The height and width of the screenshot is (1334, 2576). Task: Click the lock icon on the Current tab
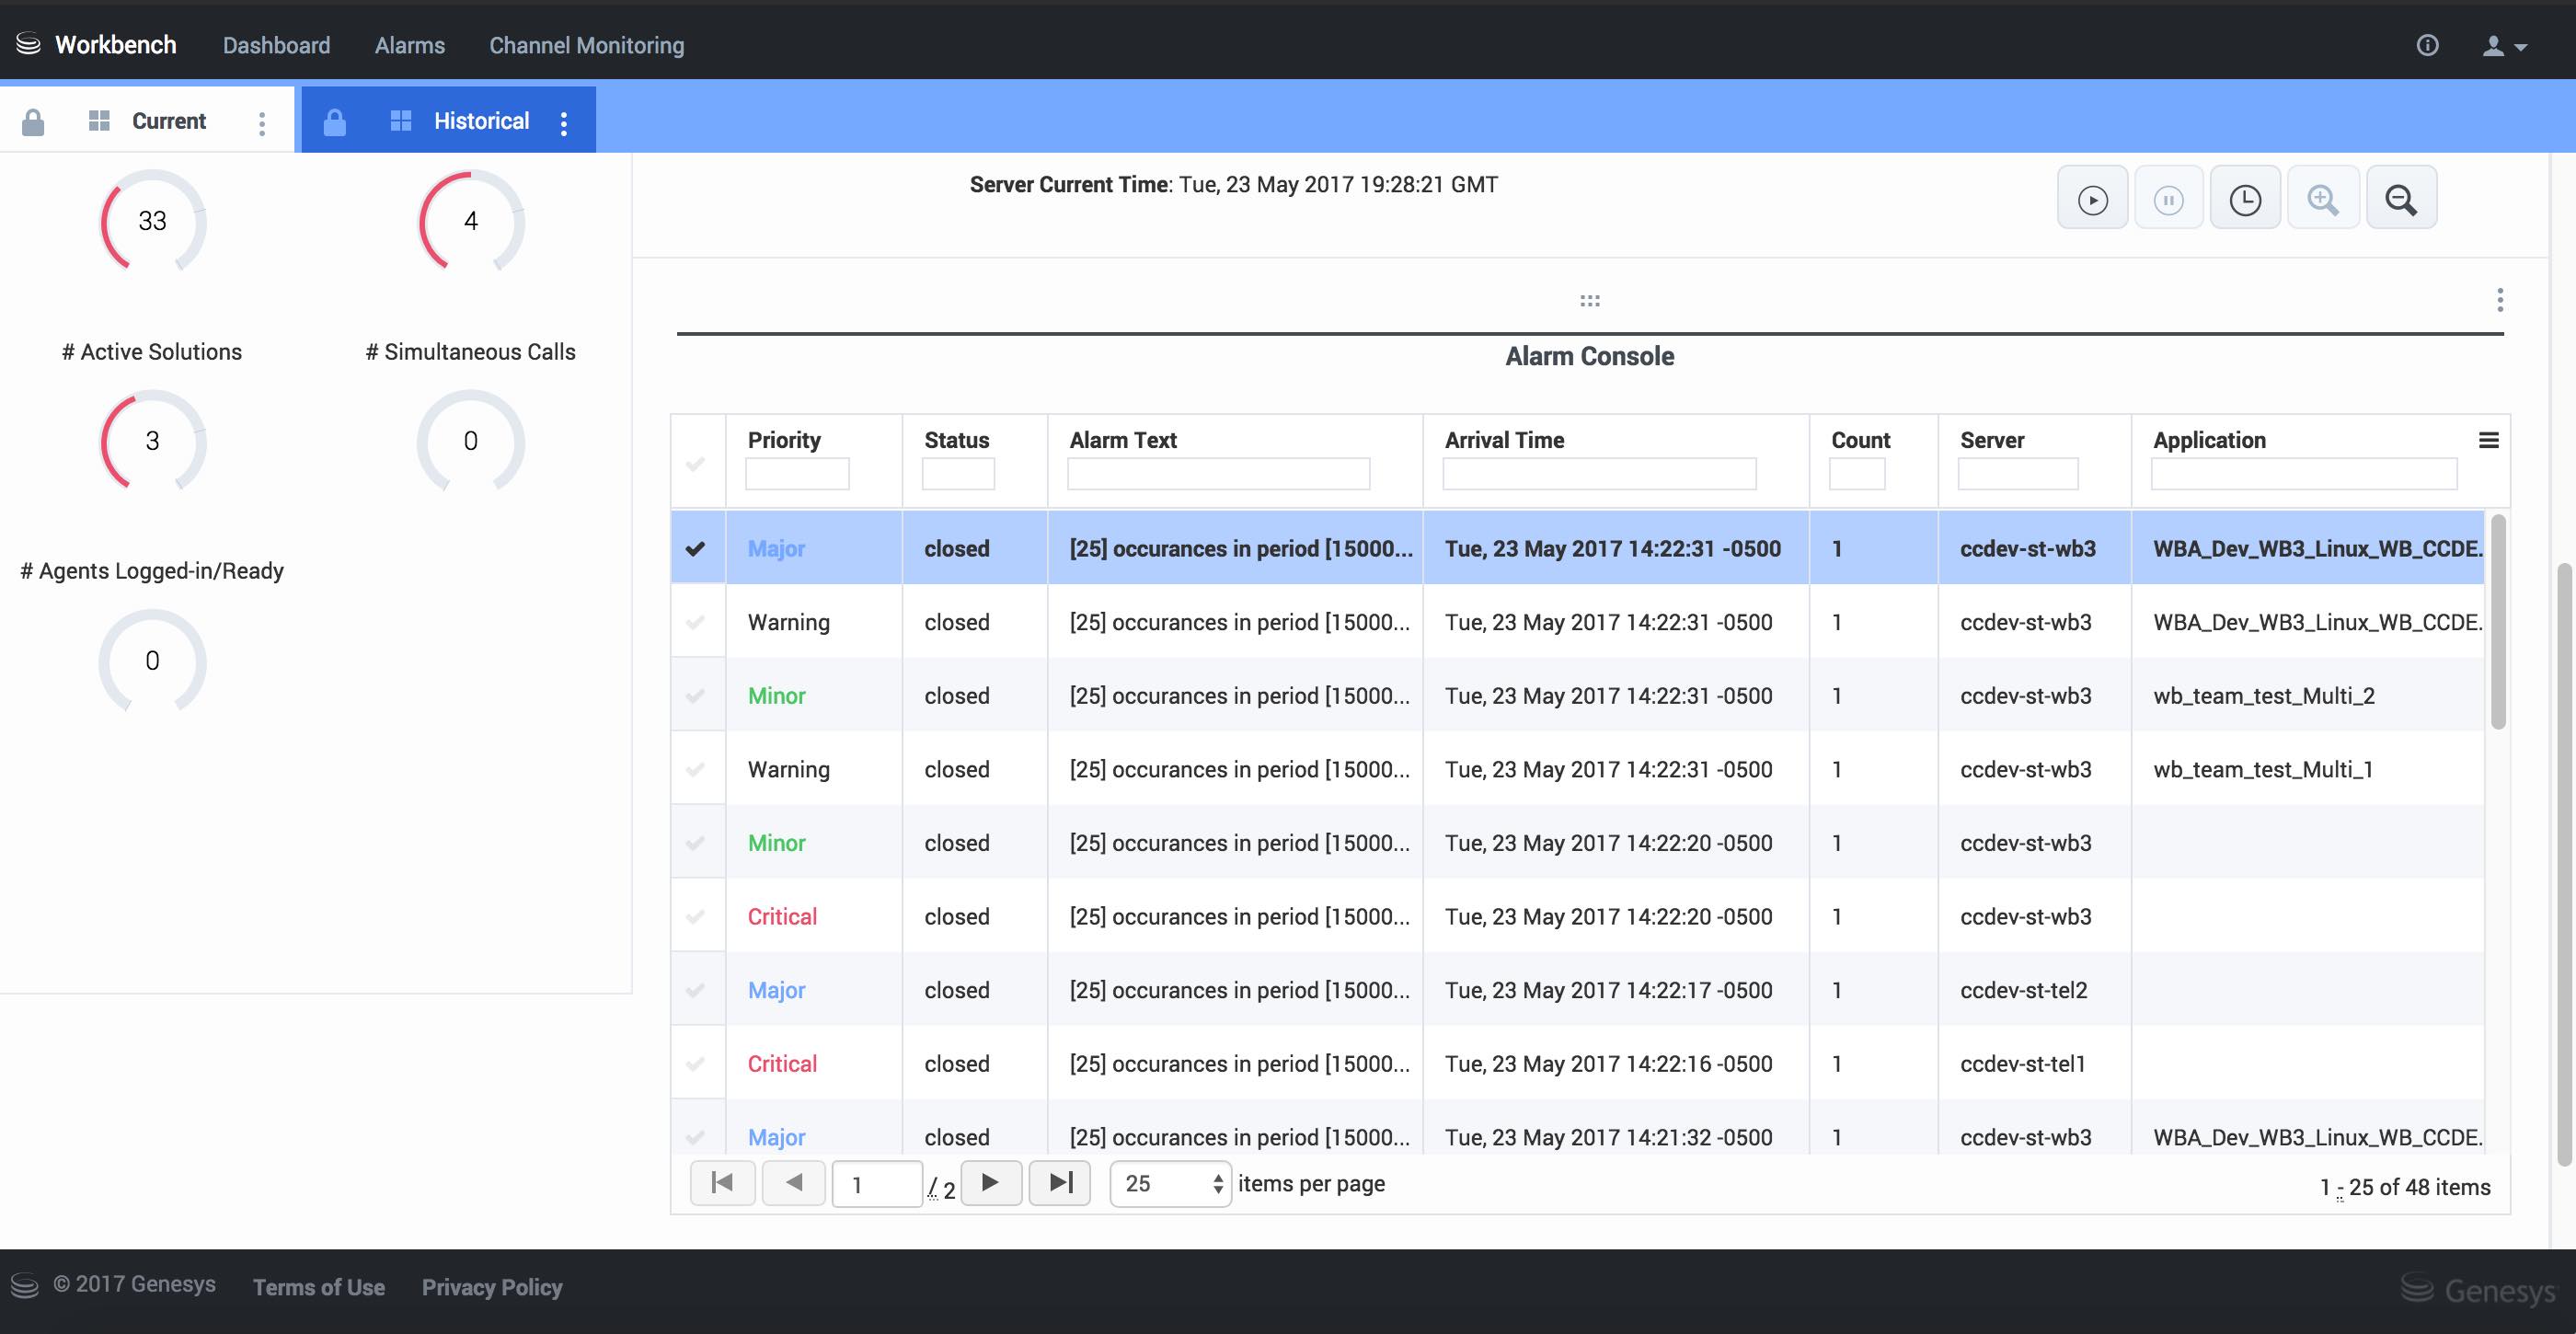click(33, 122)
